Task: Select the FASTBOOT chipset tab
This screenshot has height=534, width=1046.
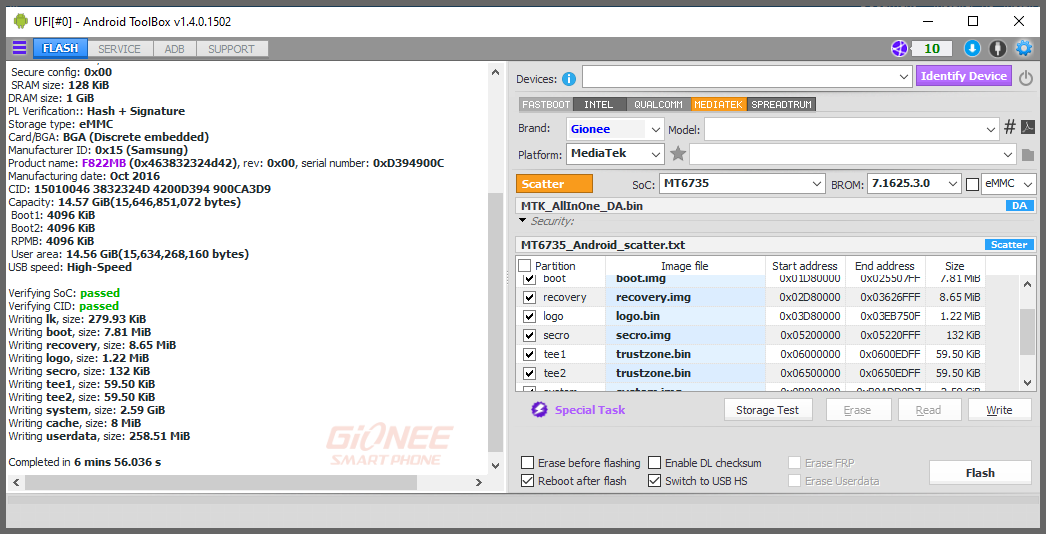Action: click(546, 104)
